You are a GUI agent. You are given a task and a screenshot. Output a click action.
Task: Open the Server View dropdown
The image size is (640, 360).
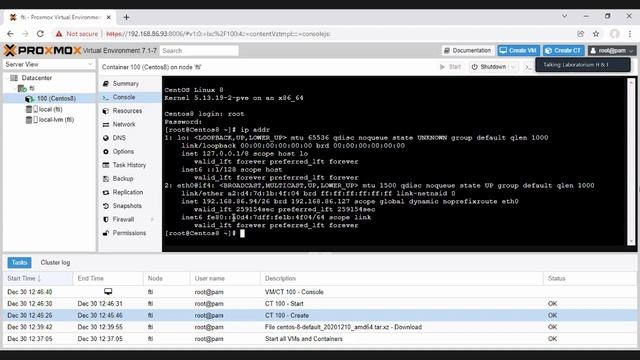(x=49, y=64)
